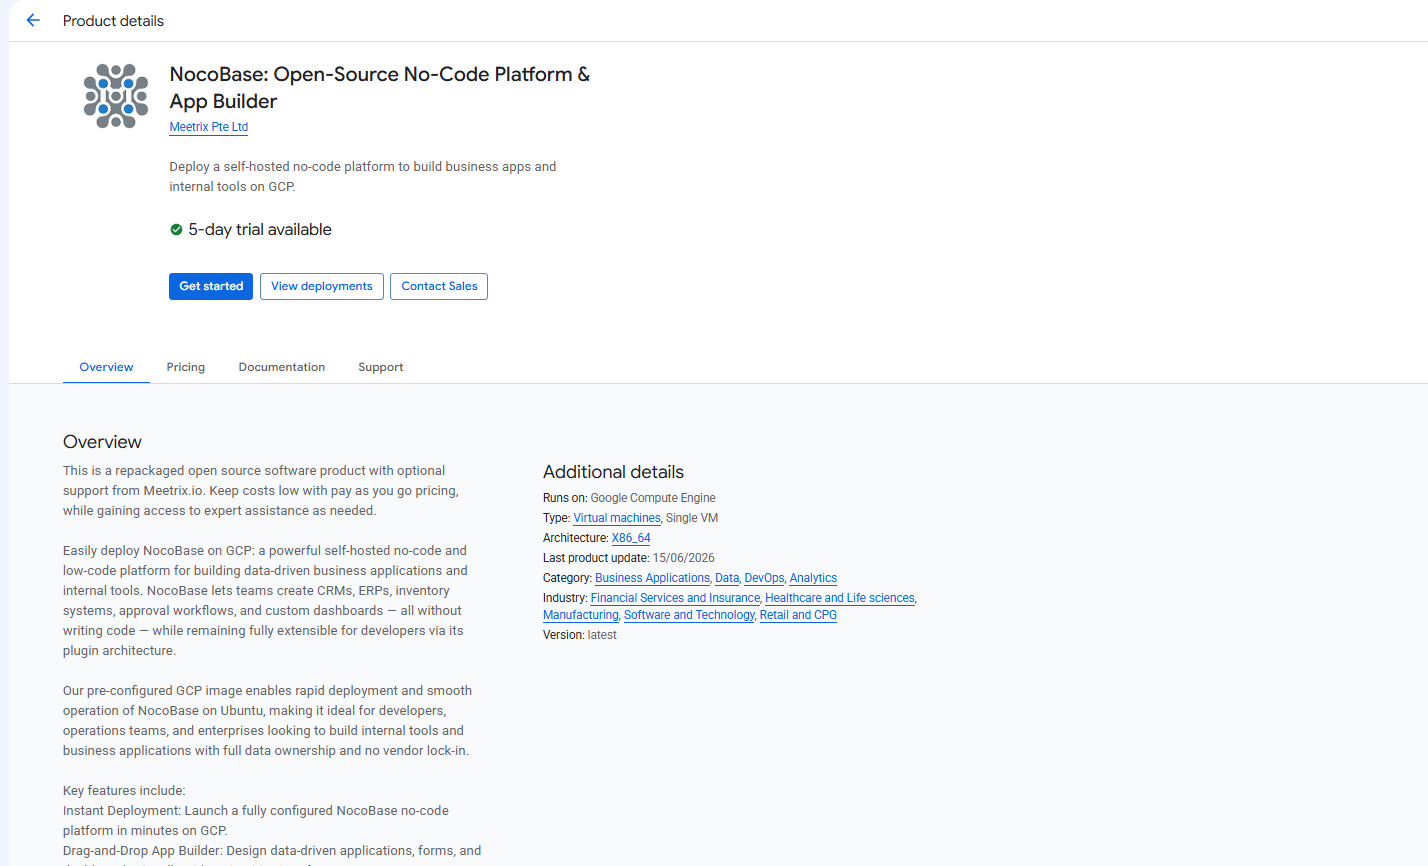Open the Retail and CPG industry link
Image resolution: width=1428 pixels, height=866 pixels.
(x=798, y=615)
